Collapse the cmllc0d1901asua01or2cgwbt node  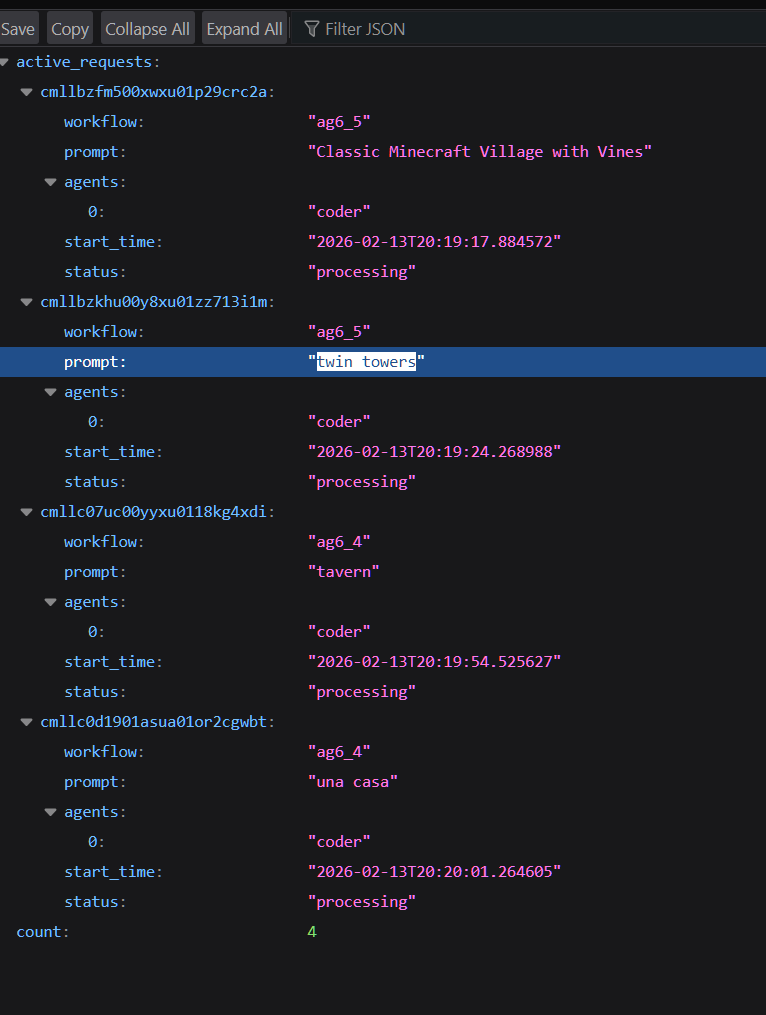tap(27, 721)
